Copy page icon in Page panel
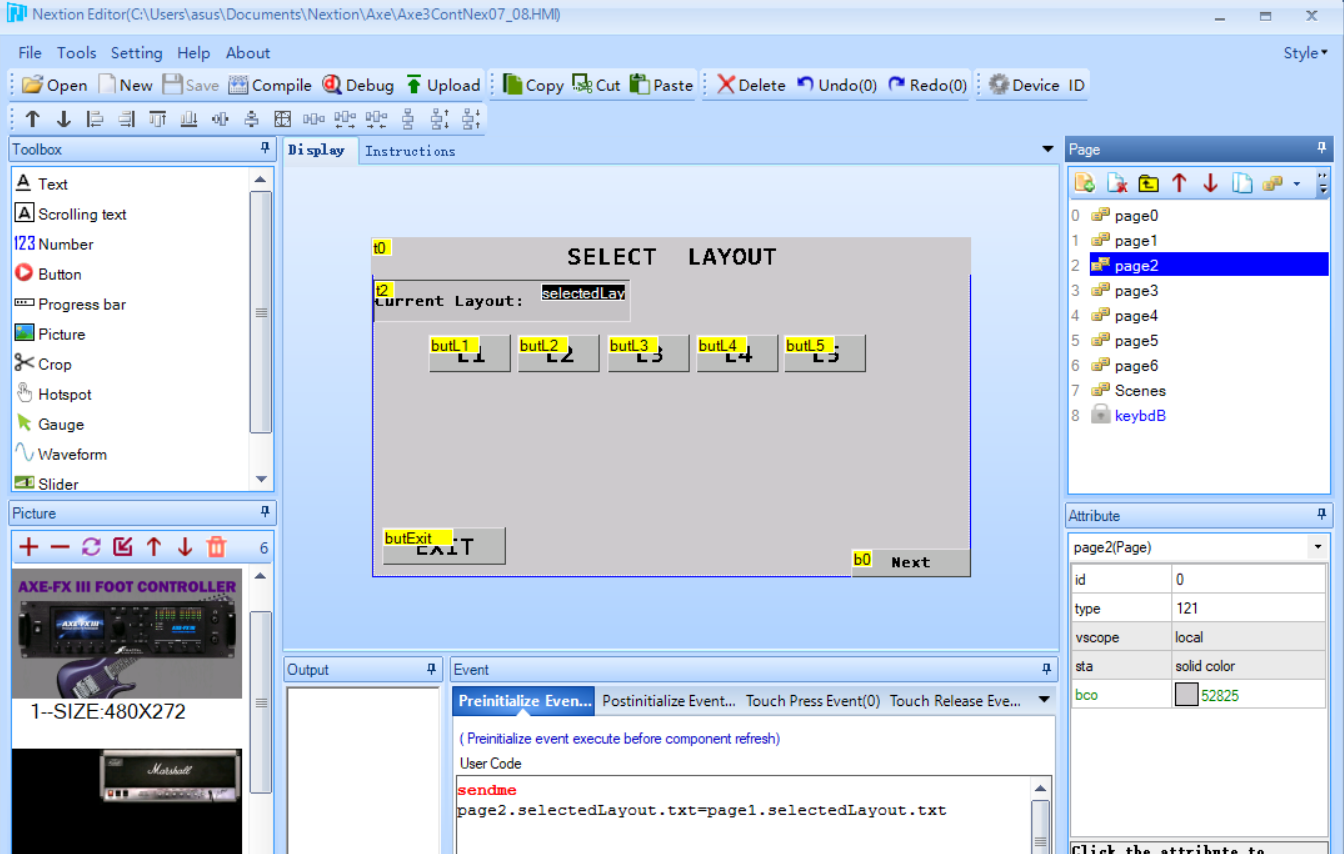This screenshot has width=1344, height=854. click(1241, 183)
